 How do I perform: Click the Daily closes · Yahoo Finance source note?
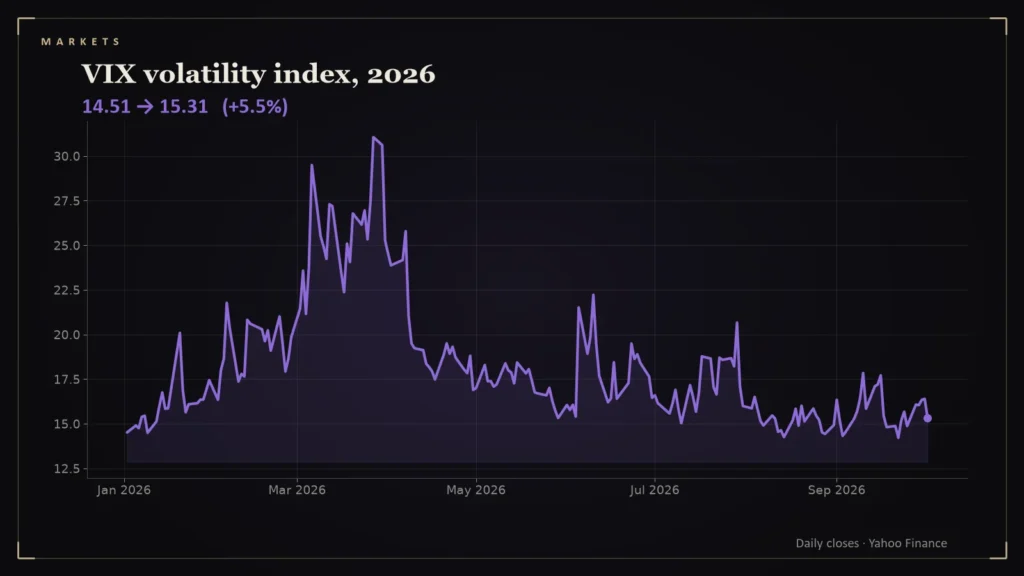coord(871,543)
